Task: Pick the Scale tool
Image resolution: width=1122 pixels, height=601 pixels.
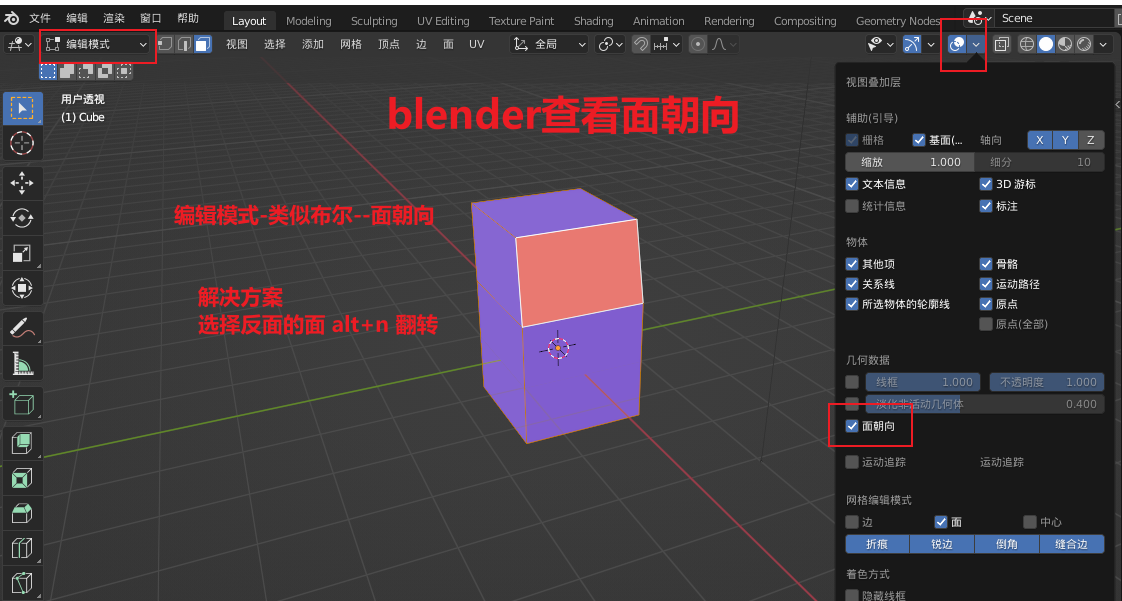Action: pos(22,253)
